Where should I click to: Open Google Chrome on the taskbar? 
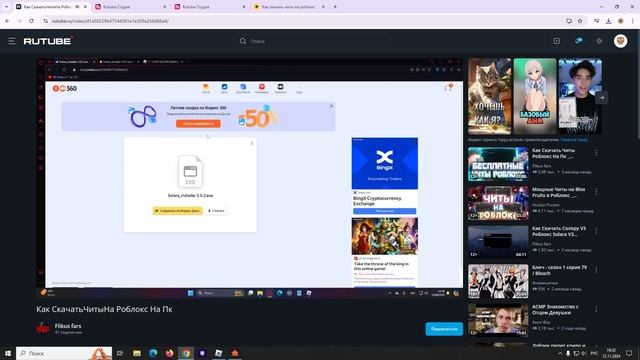(x=186, y=353)
